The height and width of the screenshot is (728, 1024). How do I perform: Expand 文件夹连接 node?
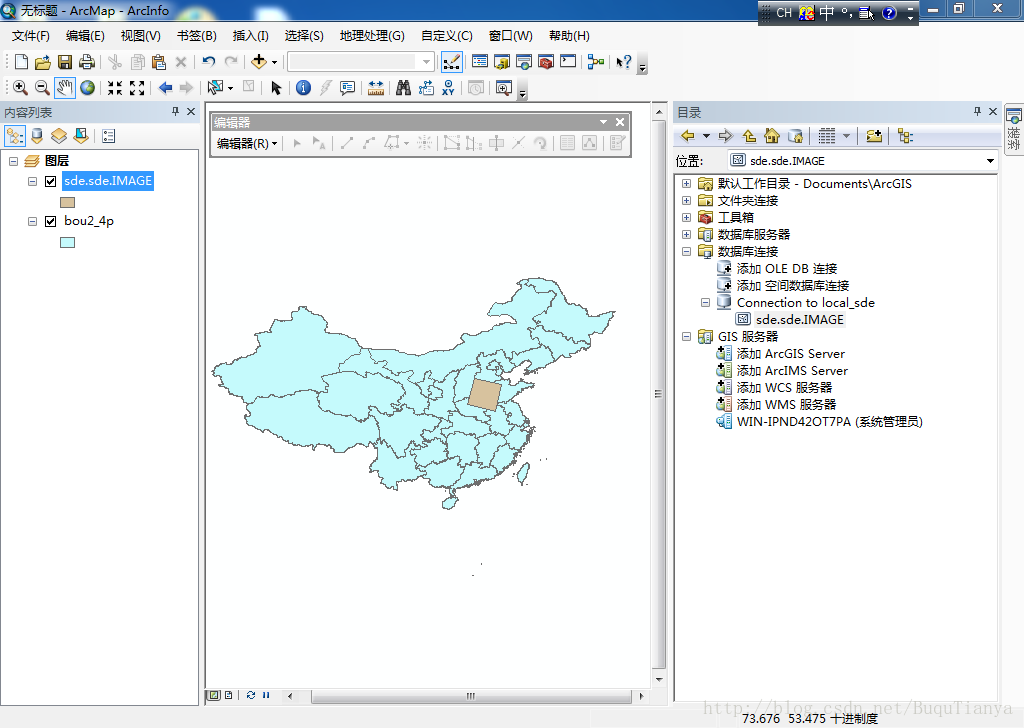pyautogui.click(x=686, y=200)
